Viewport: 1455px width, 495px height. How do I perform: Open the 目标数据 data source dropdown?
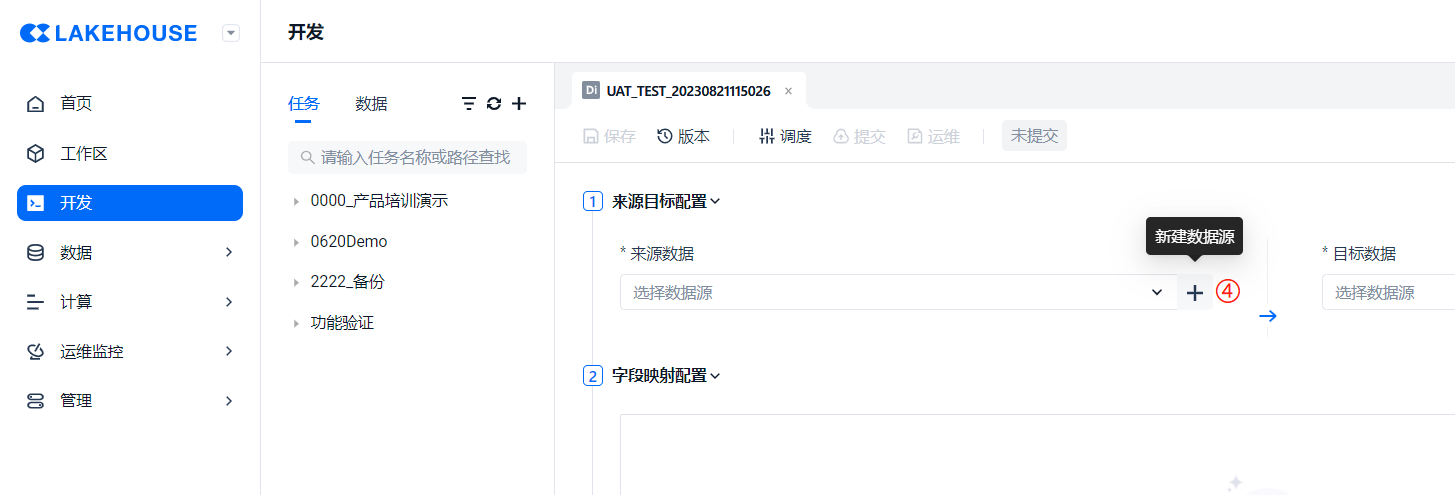(1387, 293)
